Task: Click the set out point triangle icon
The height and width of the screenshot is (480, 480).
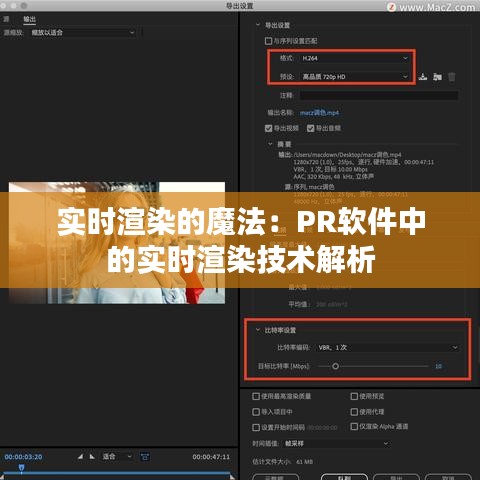Action: tap(92, 456)
